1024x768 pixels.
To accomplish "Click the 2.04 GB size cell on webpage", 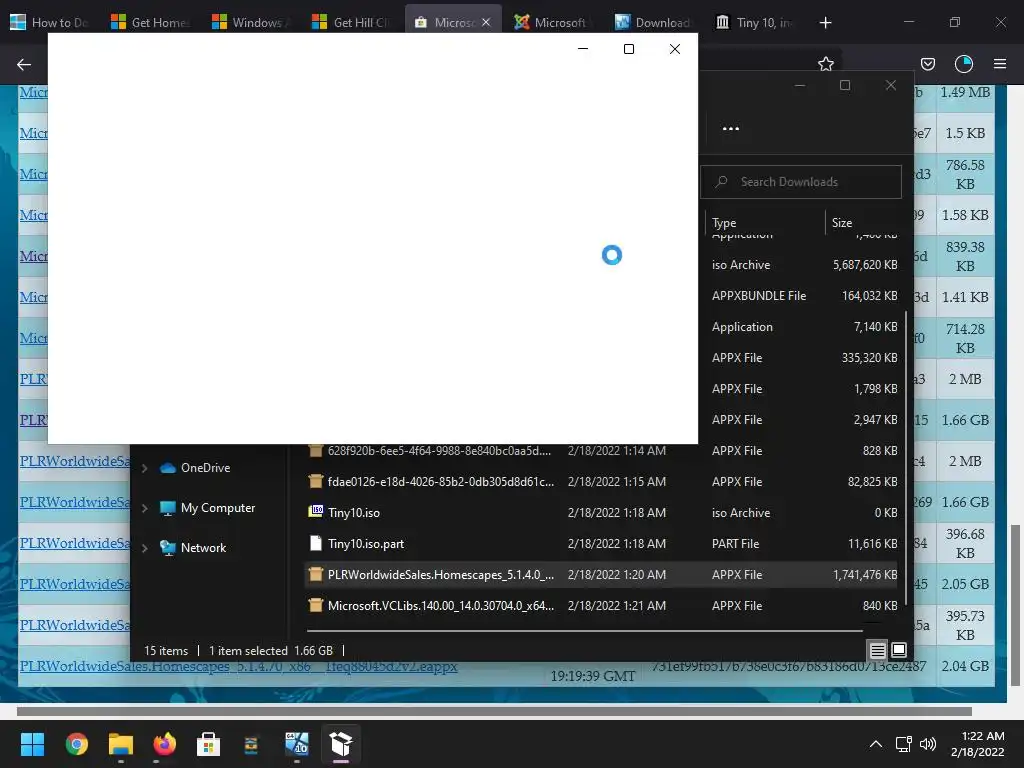I will click(x=965, y=667).
